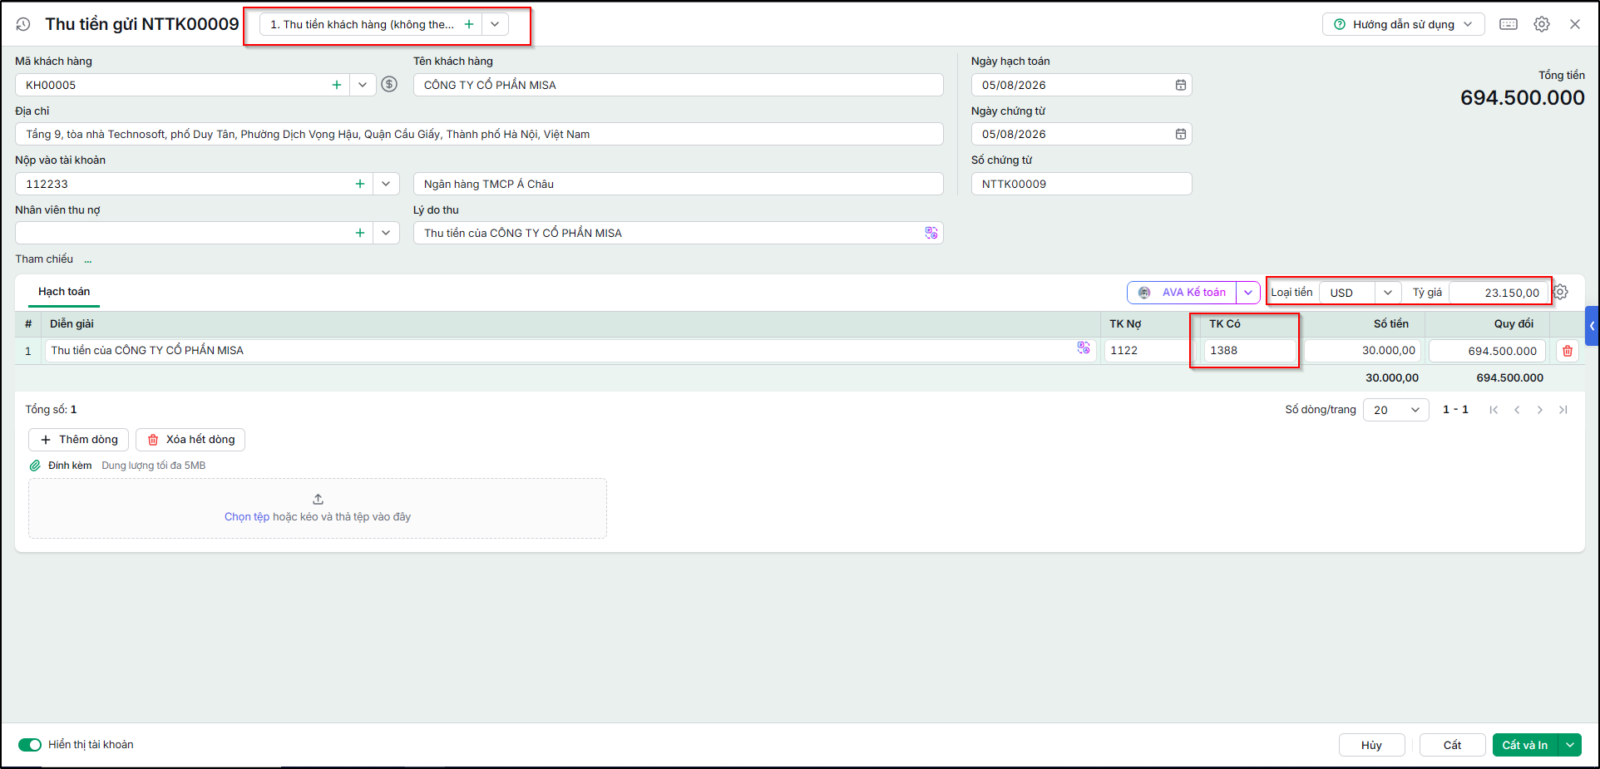The image size is (1600, 769).
Task: Open calendar for Ngày chứng từ
Action: 1181,134
